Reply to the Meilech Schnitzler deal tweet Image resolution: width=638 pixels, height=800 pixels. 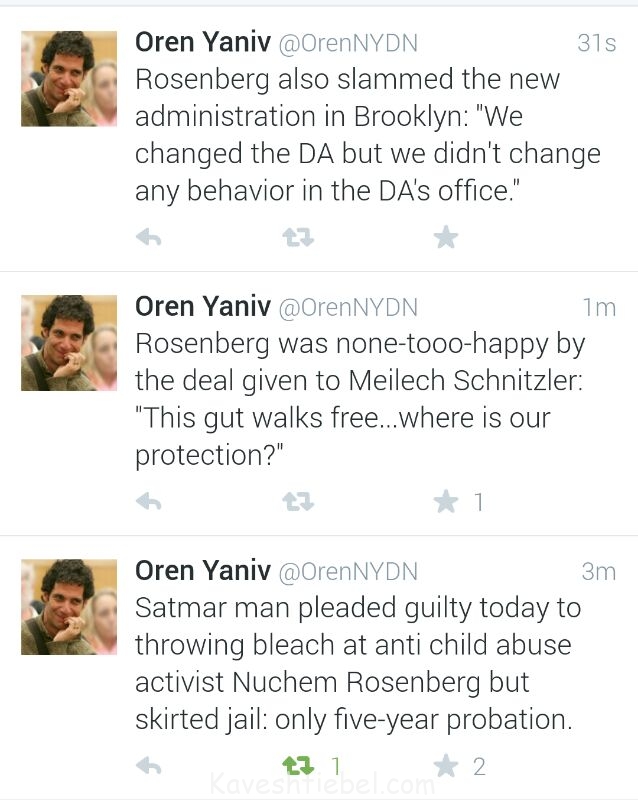click(x=148, y=501)
